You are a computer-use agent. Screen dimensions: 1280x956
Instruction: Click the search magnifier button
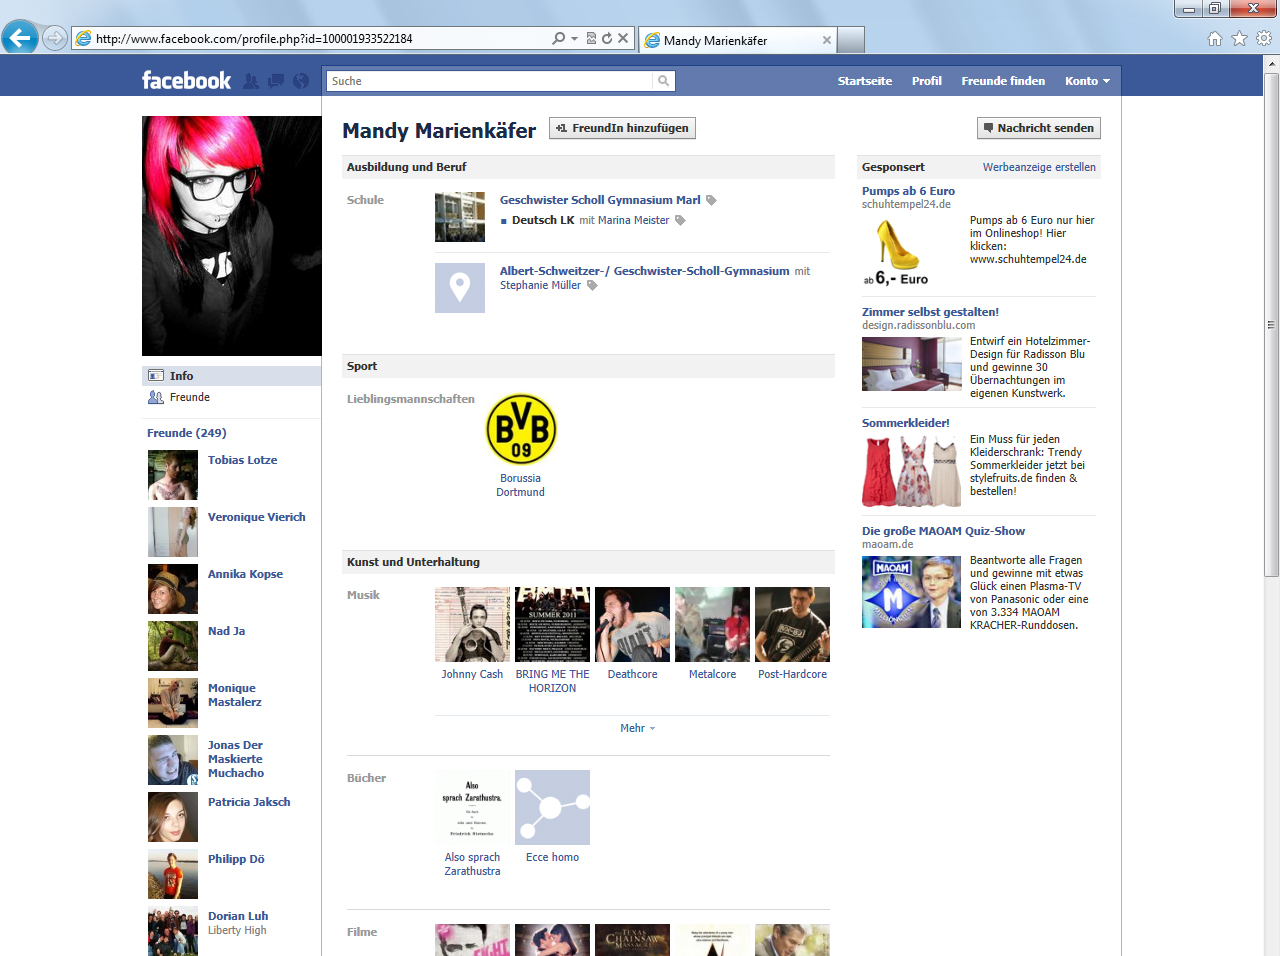pyautogui.click(x=663, y=81)
